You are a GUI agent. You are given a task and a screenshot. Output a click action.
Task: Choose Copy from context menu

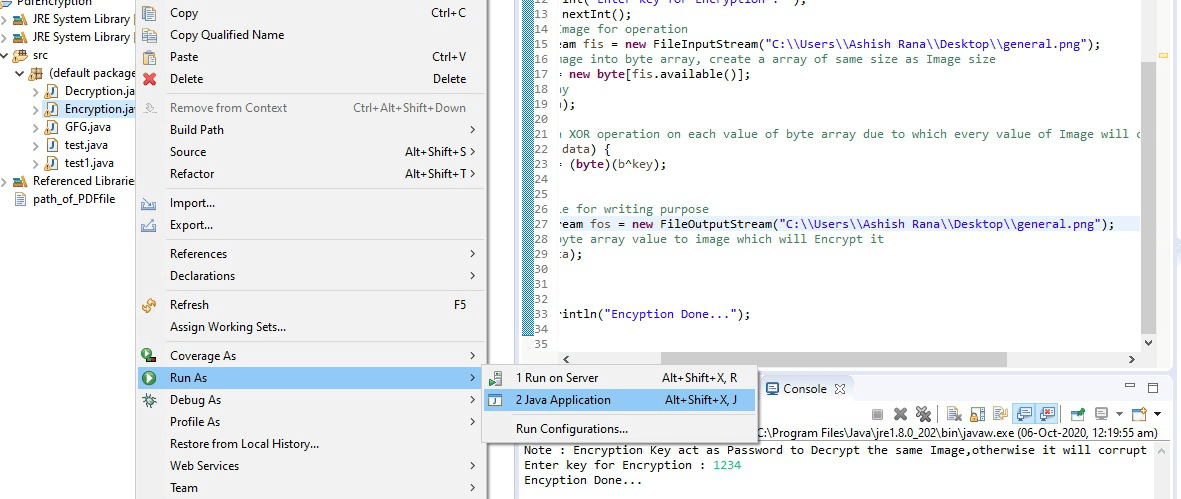313,13
